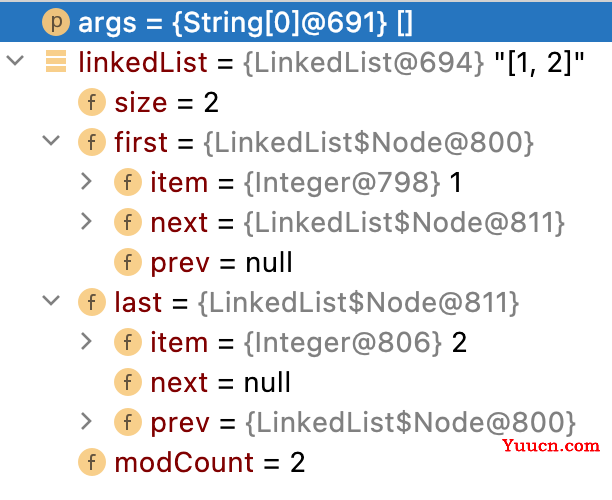This screenshot has width=612, height=500.
Task: Click the list icon next to linkedList
Action: pos(56,62)
